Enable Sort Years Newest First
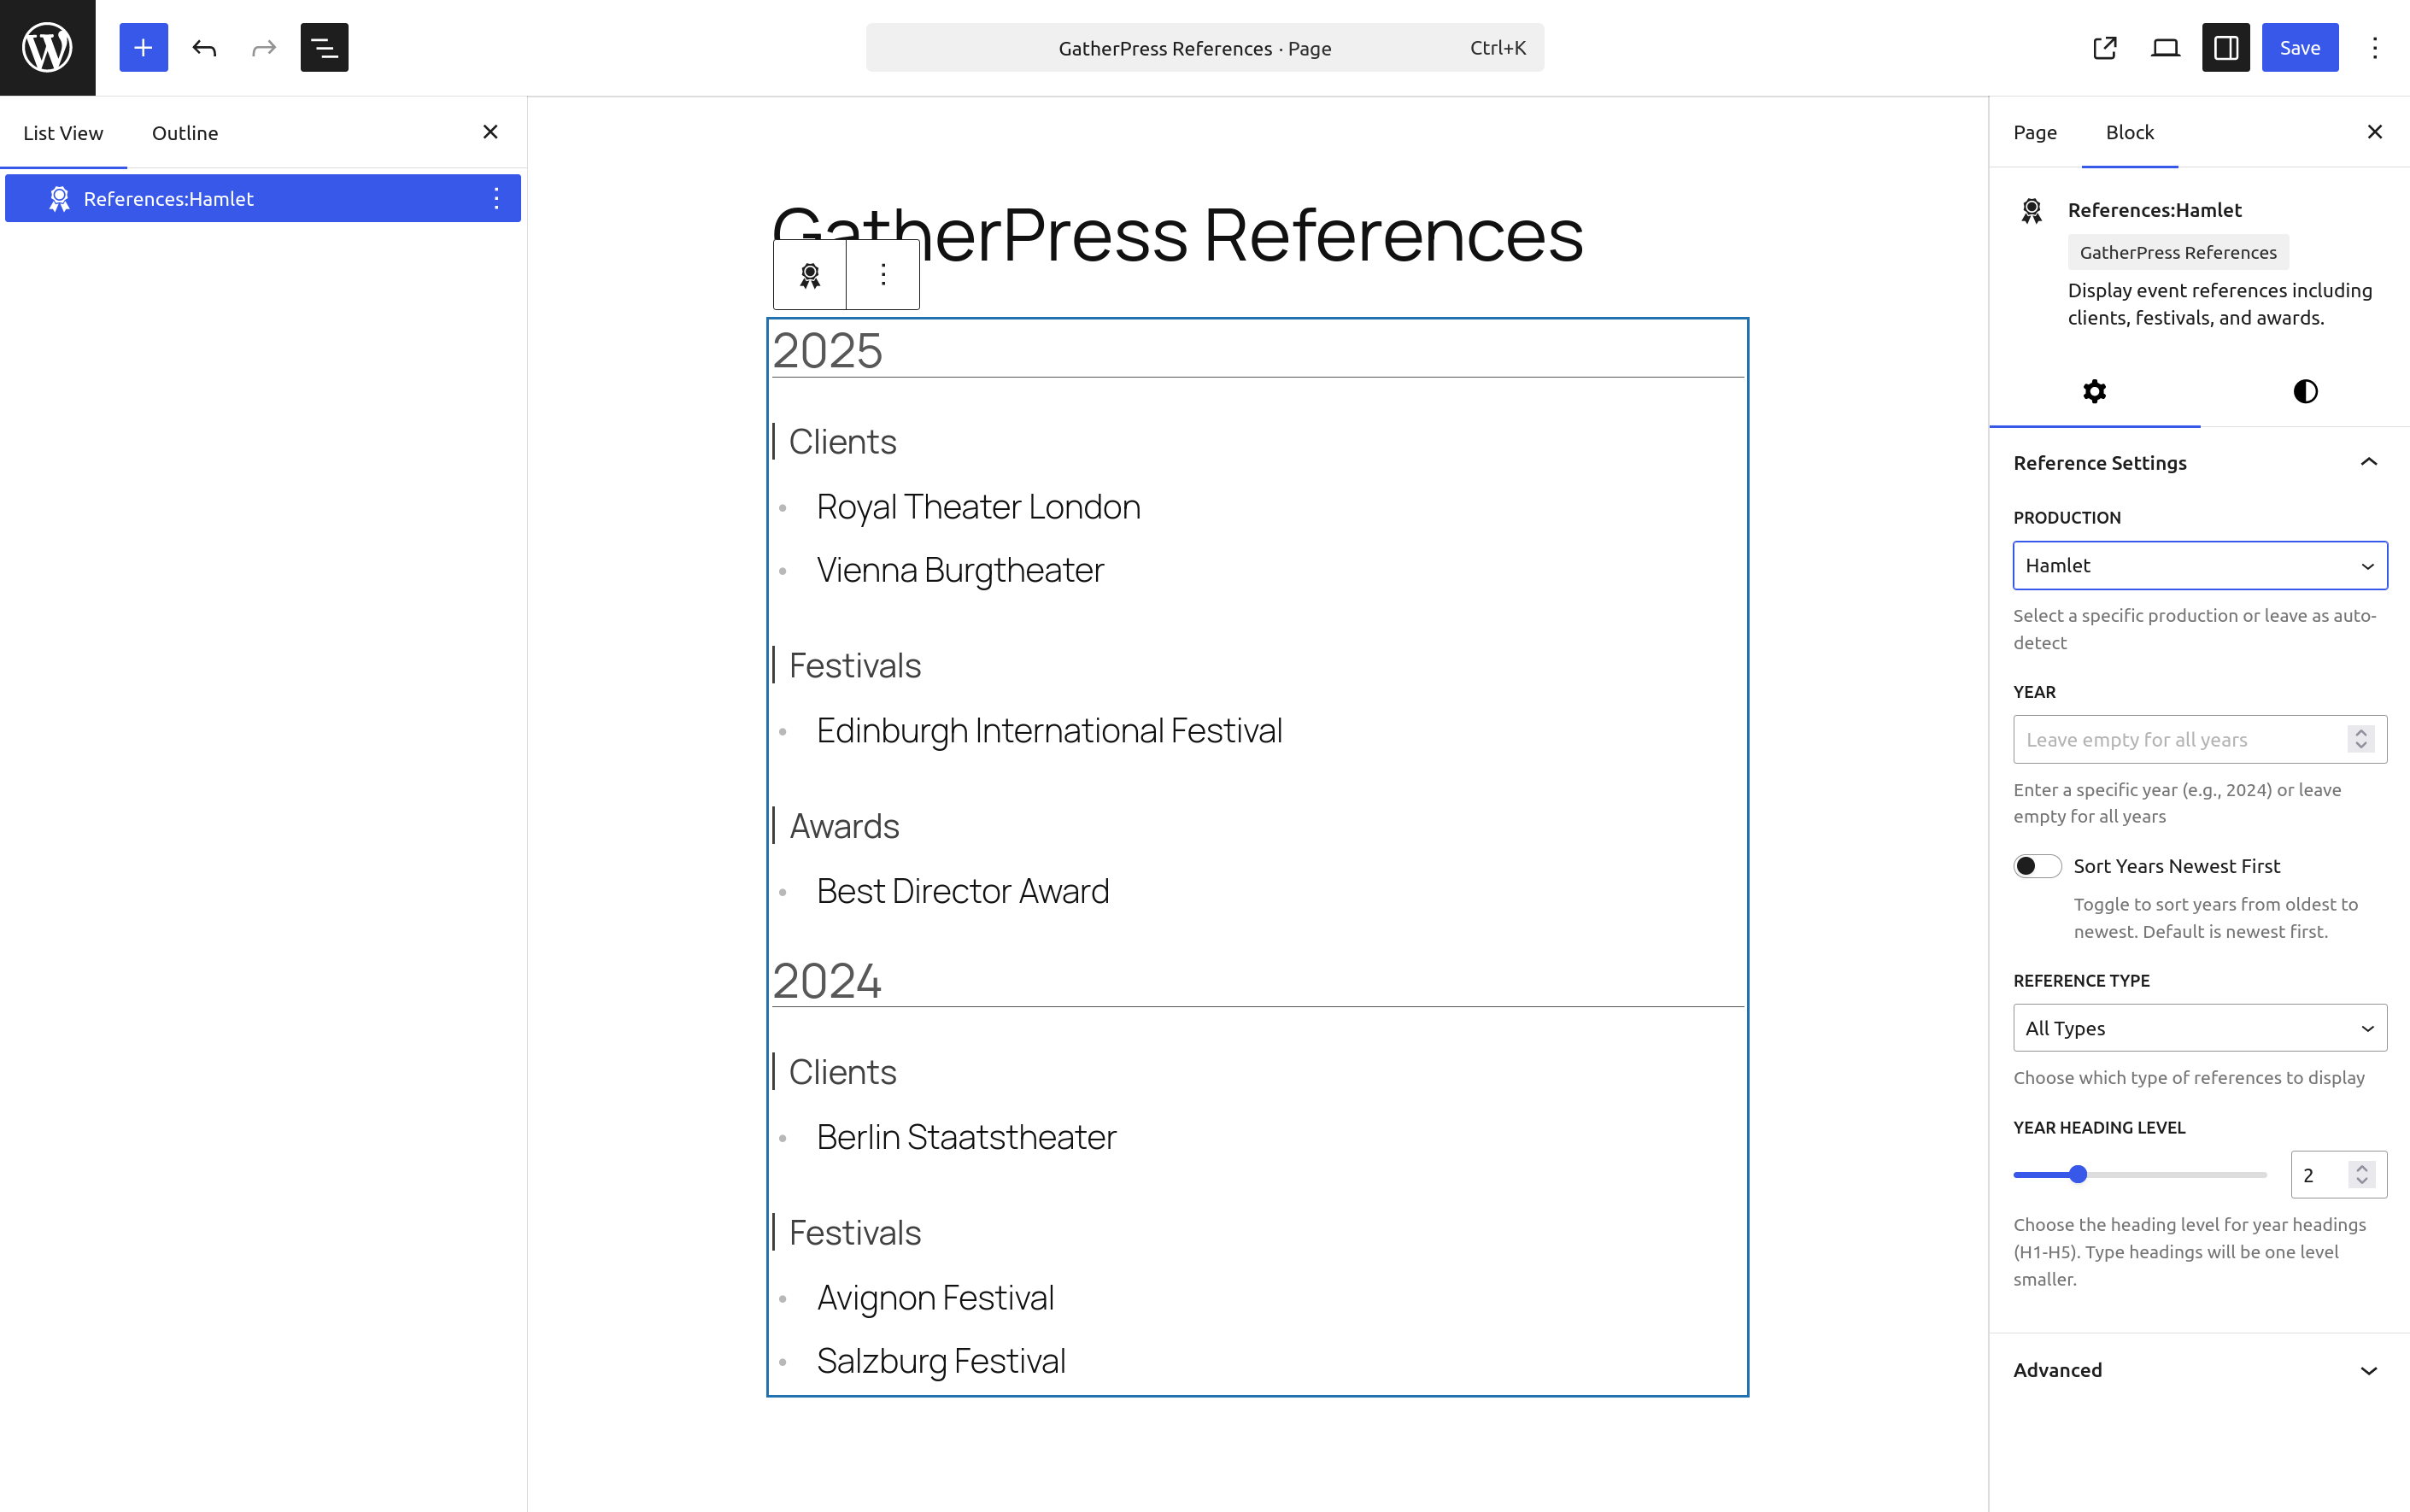Image resolution: width=2410 pixels, height=1512 pixels. [x=2038, y=865]
